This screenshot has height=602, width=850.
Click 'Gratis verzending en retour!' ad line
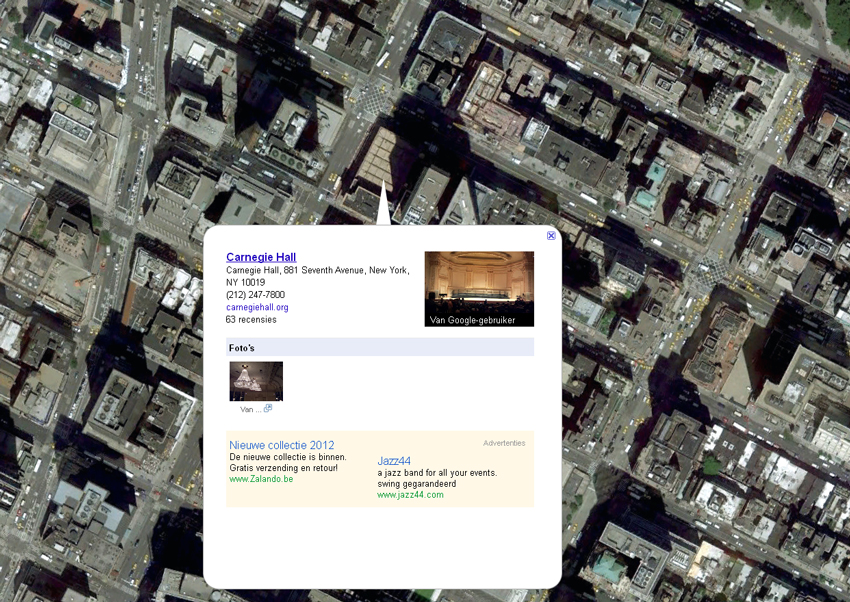pos(284,468)
